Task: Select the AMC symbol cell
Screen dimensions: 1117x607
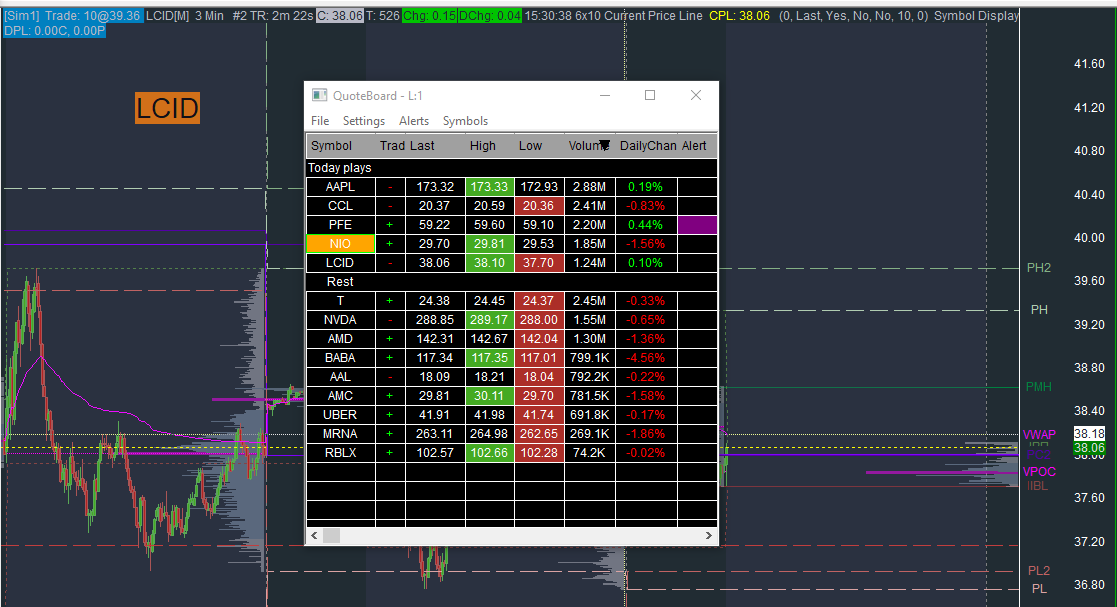Action: click(341, 396)
